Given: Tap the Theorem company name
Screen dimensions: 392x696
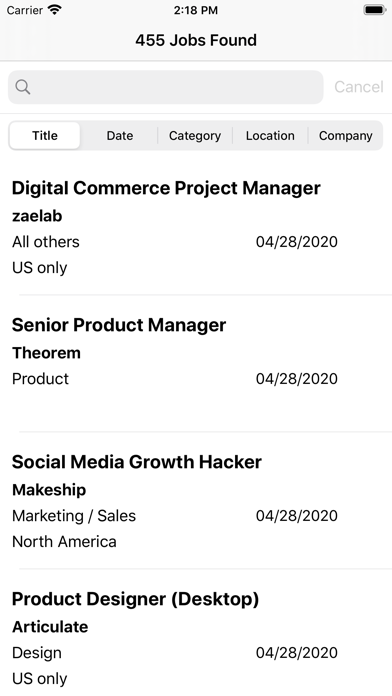Looking at the screenshot, I should [x=46, y=353].
